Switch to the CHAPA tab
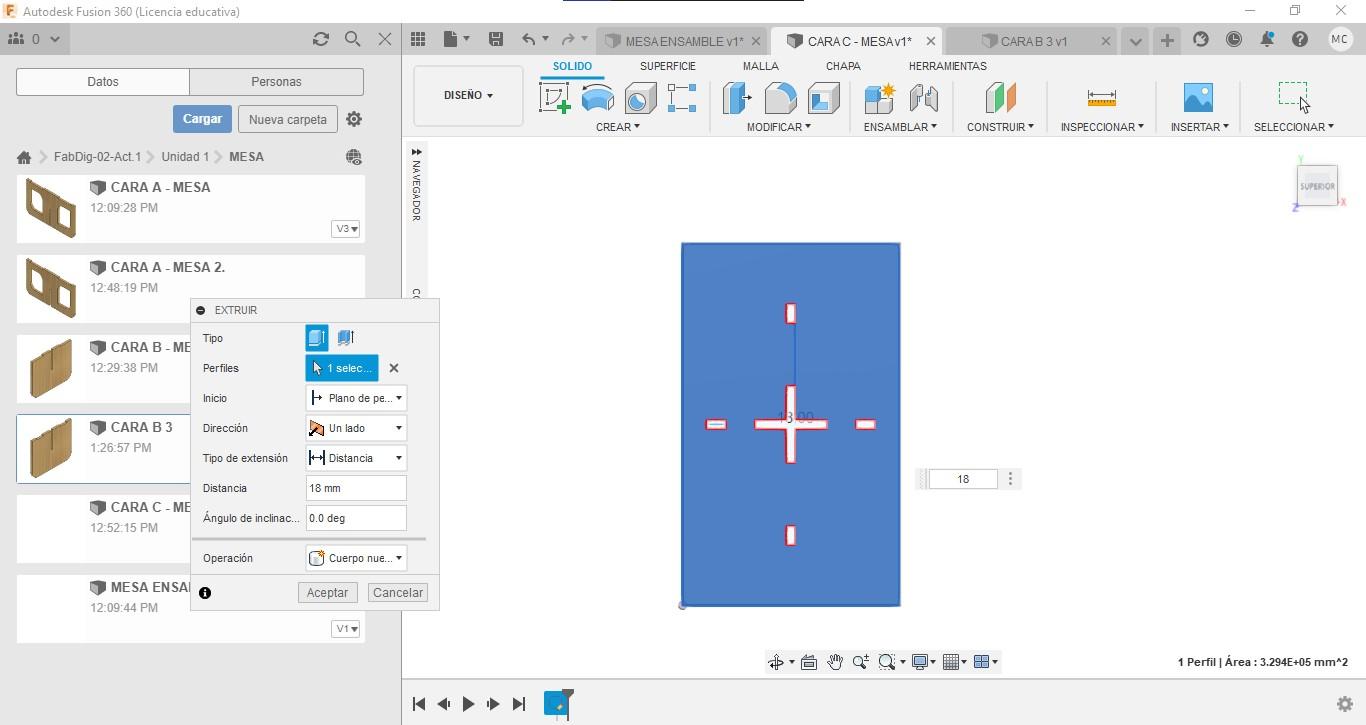Image resolution: width=1366 pixels, height=725 pixels. click(x=843, y=66)
